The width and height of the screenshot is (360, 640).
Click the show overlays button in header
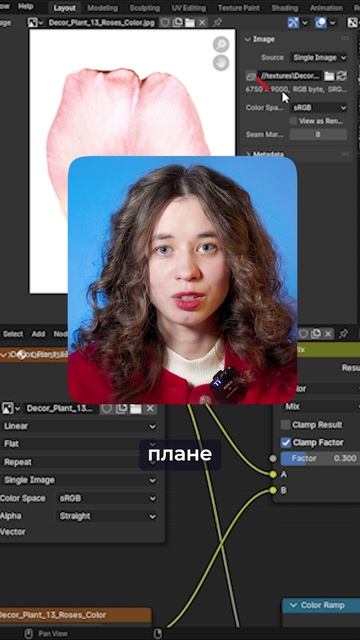tap(321, 22)
